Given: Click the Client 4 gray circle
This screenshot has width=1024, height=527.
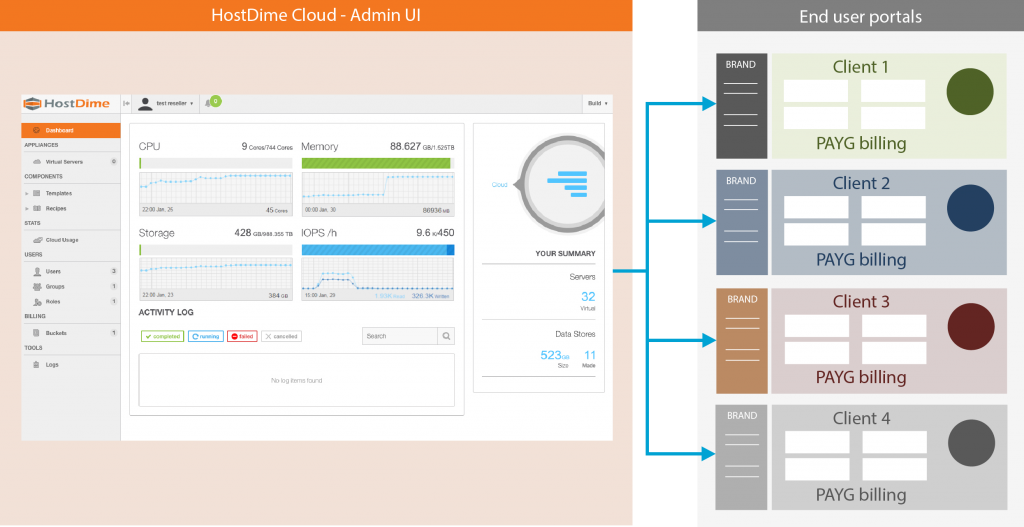Looking at the screenshot, I should pos(972,443).
